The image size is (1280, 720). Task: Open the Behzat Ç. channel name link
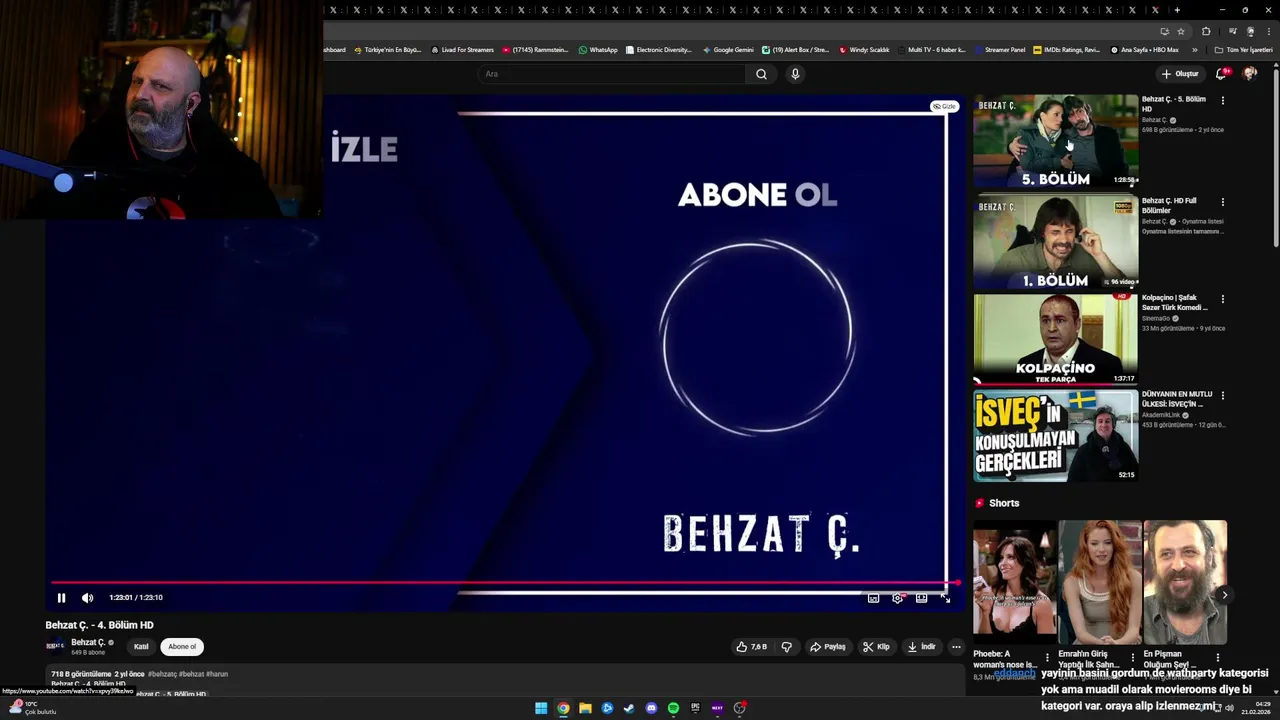(88, 642)
